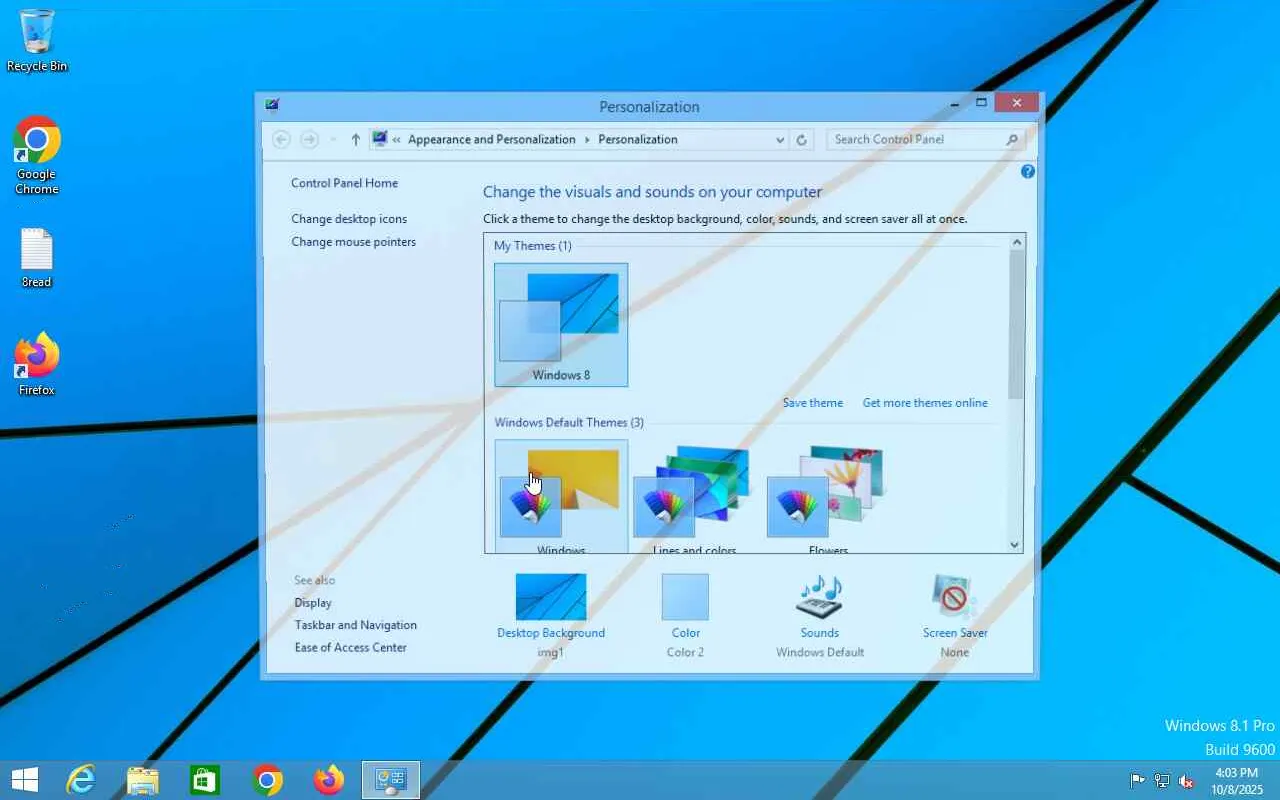
Task: Apply the Lines and colors theme
Action: 695,496
